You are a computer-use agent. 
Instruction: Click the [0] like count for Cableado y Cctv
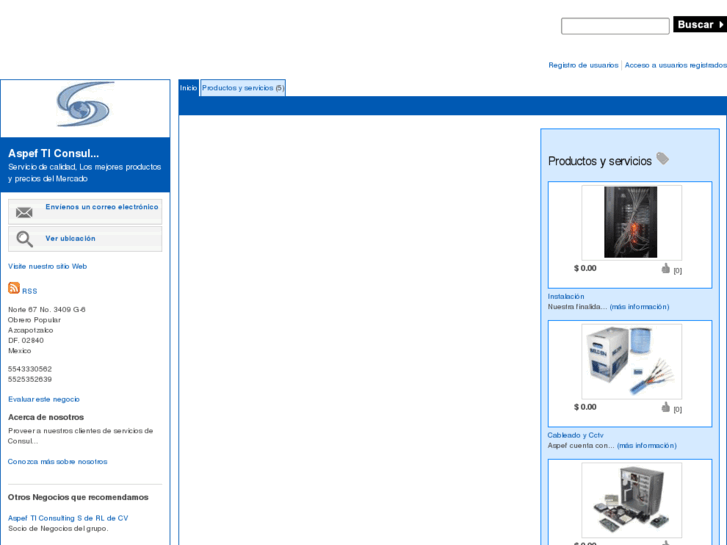pyautogui.click(x=677, y=410)
